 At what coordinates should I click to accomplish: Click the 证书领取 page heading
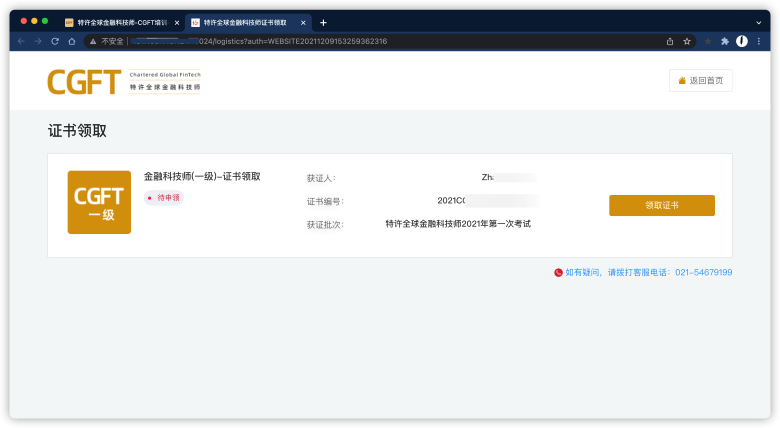[x=77, y=131]
